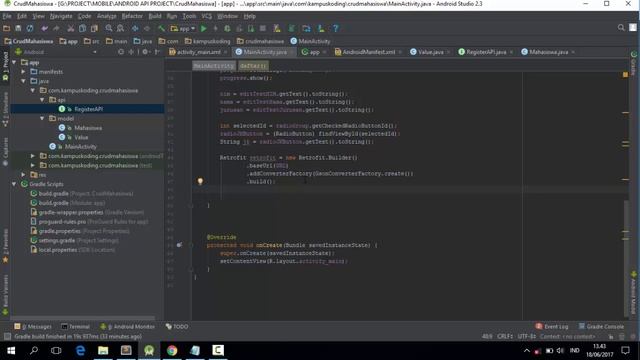Collapse the model package

pos(42,118)
